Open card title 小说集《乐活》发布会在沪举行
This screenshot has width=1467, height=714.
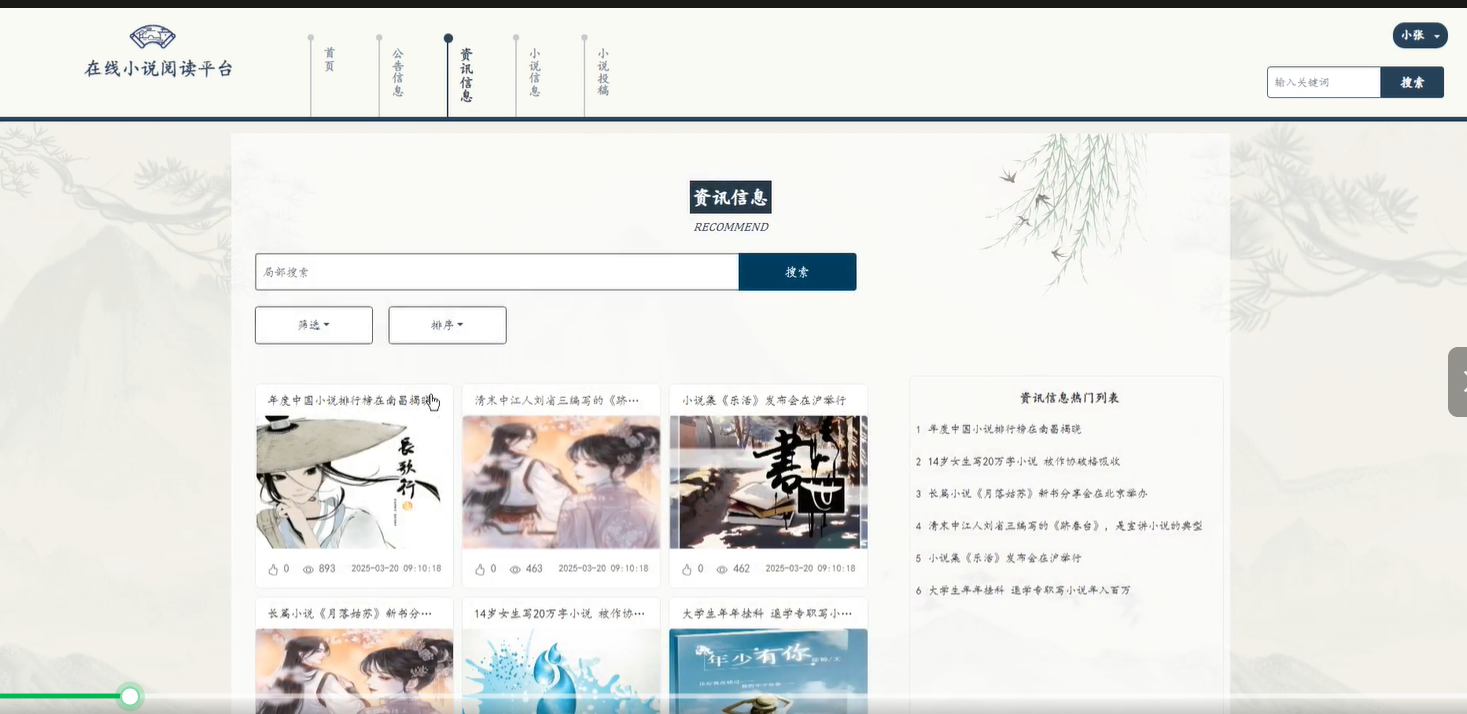tap(764, 400)
